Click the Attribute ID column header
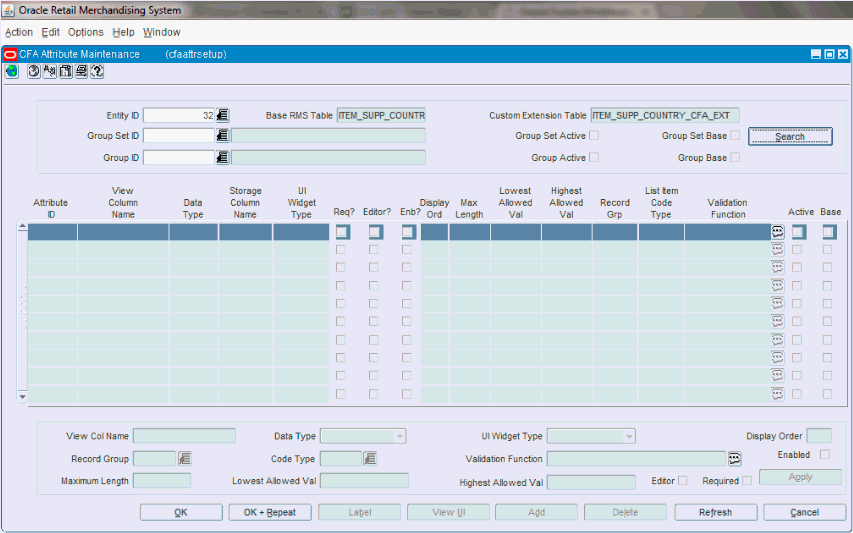Screen dimensions: 853x533 (51, 208)
